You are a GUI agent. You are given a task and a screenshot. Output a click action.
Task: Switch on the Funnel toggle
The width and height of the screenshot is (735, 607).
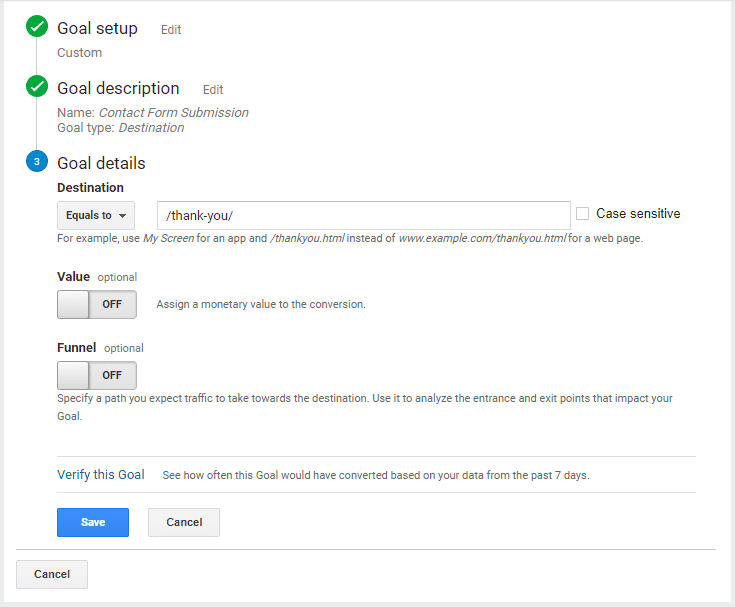point(97,375)
